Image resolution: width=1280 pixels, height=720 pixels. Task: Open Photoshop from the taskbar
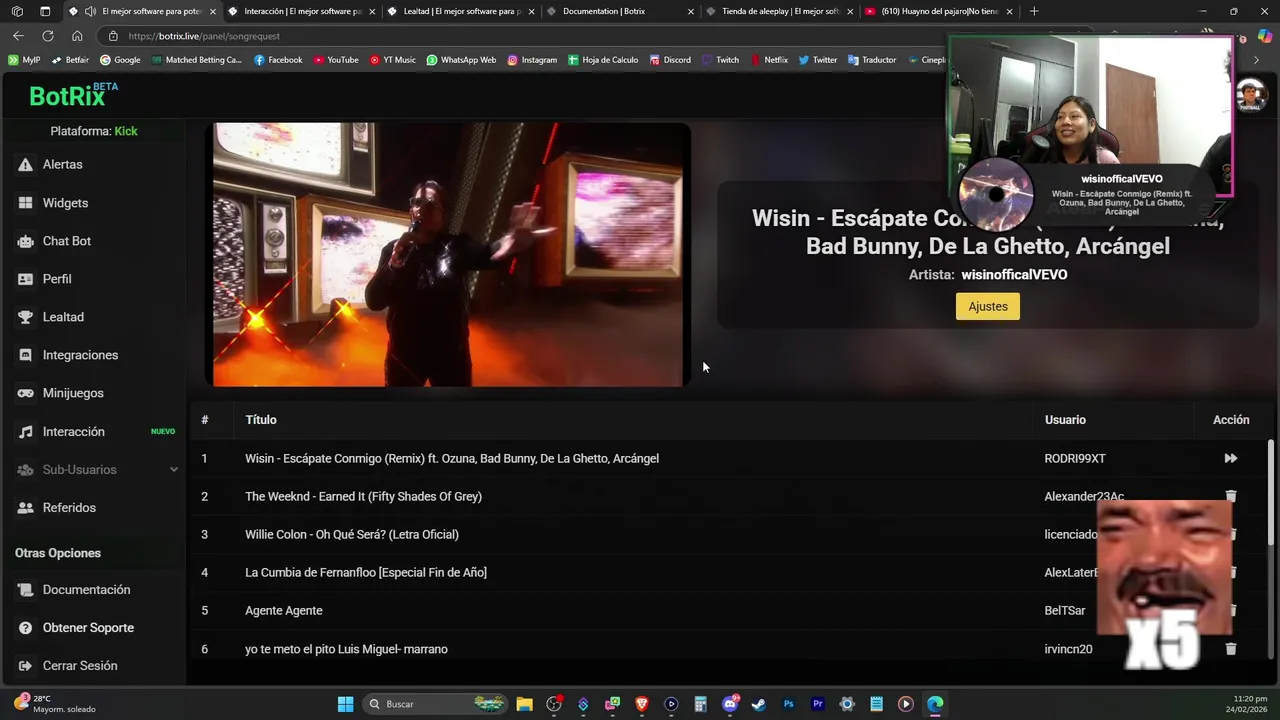pos(788,704)
